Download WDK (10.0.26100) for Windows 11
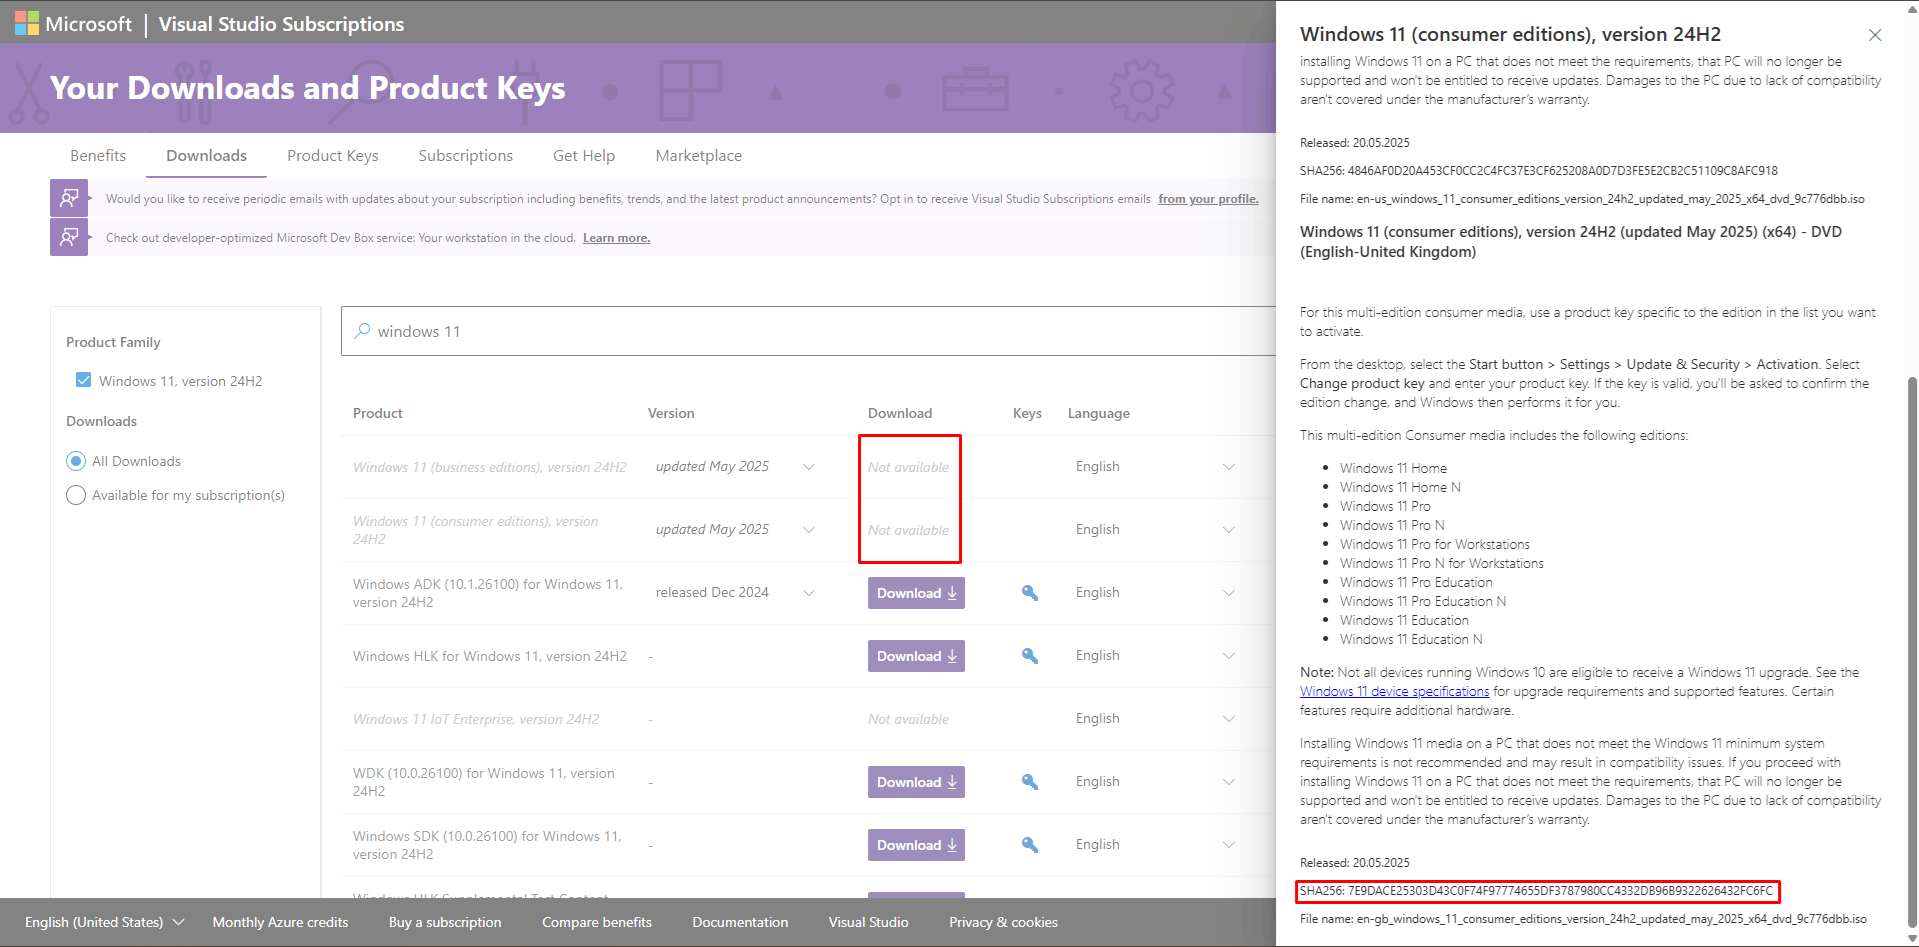 click(x=916, y=782)
